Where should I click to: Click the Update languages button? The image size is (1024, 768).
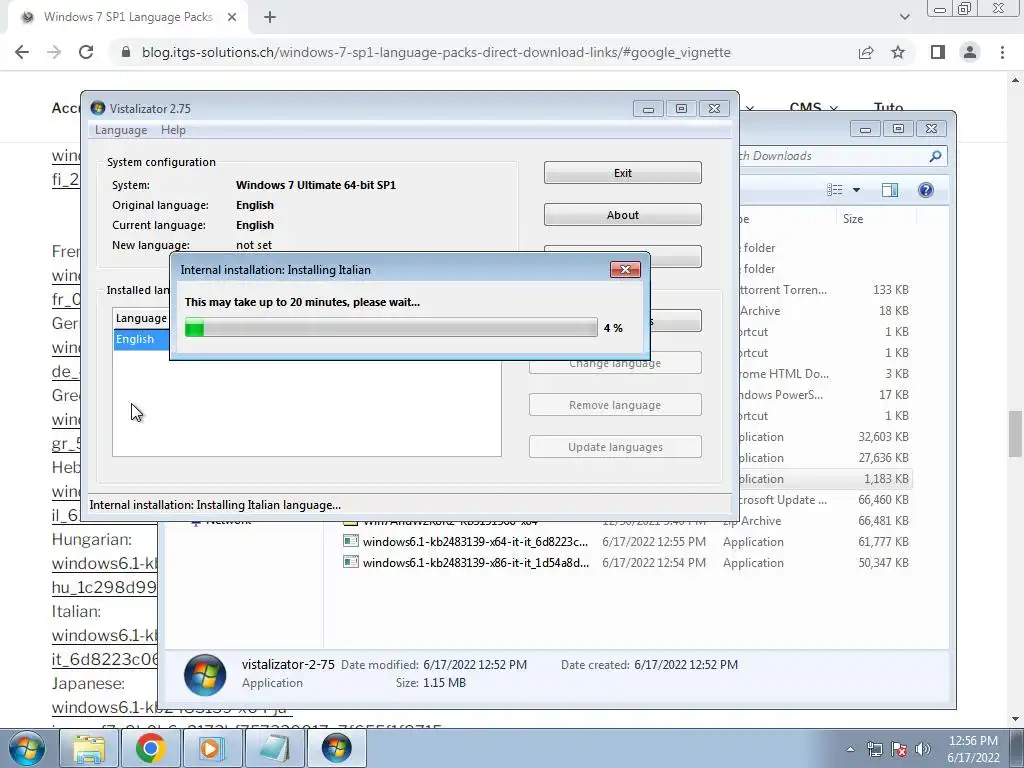pyautogui.click(x=615, y=447)
